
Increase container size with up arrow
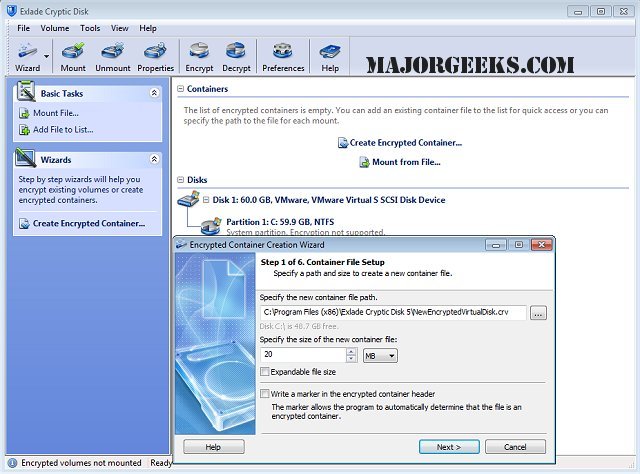[351, 352]
